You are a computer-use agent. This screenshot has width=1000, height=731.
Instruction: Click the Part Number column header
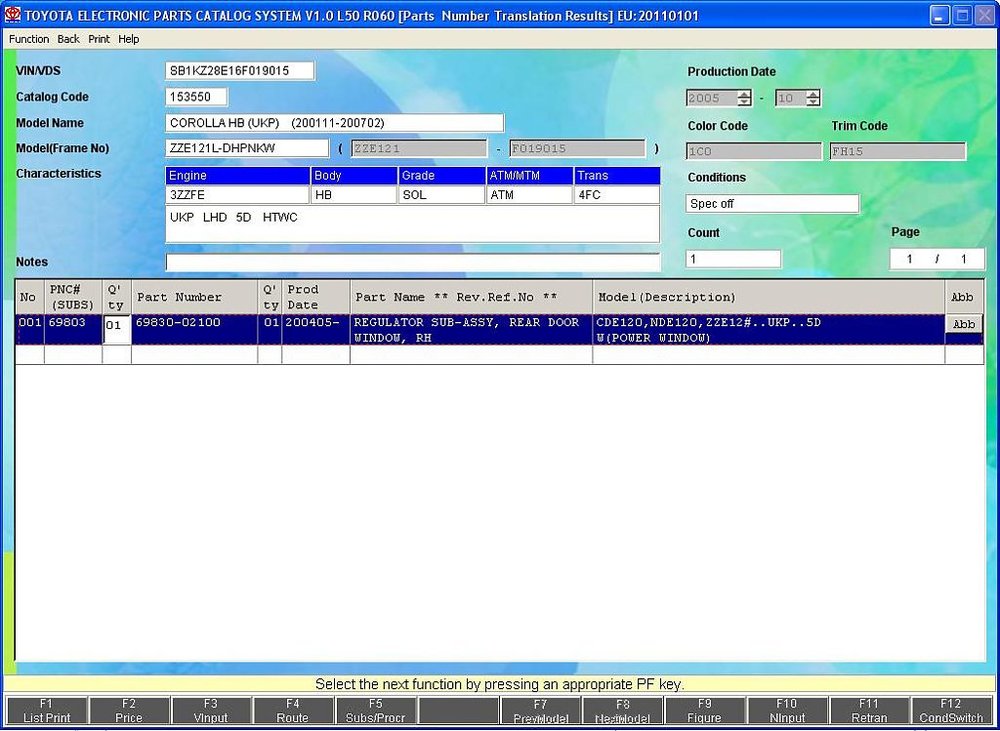click(x=195, y=297)
